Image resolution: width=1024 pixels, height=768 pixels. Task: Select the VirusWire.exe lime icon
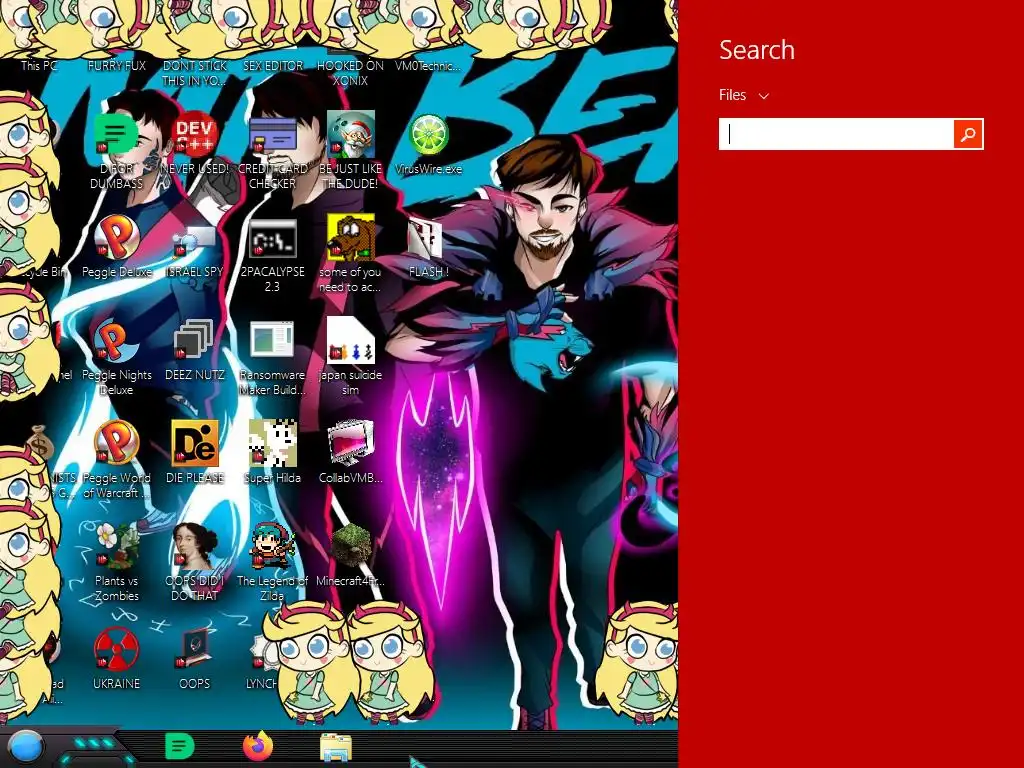428,134
